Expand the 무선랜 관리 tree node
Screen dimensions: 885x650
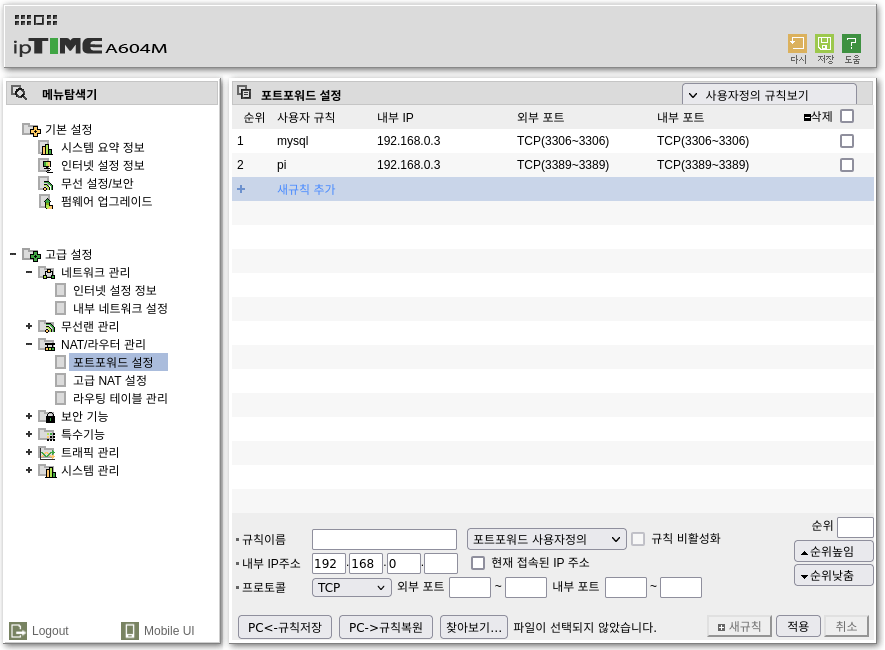click(29, 326)
